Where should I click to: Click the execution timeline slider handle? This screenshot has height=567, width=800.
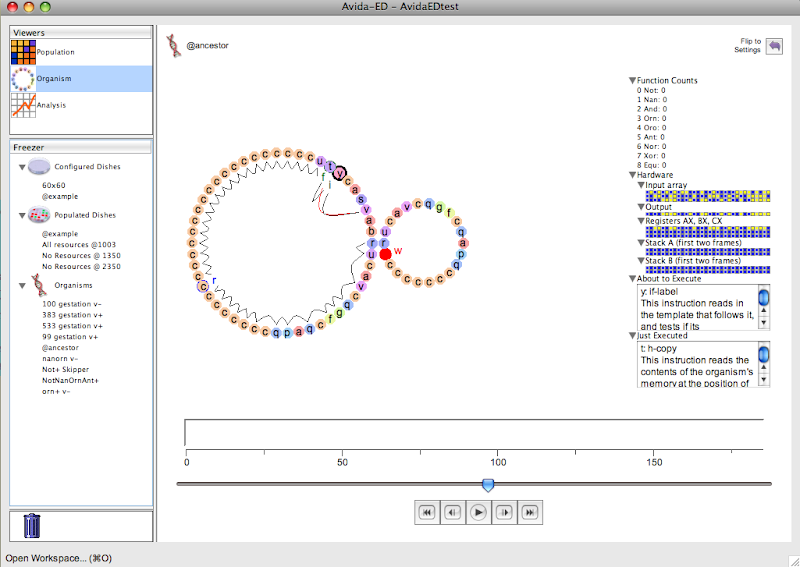487,485
